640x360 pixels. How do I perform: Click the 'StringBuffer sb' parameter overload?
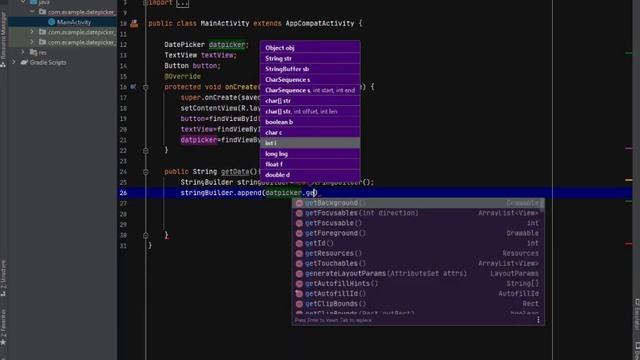point(310,69)
